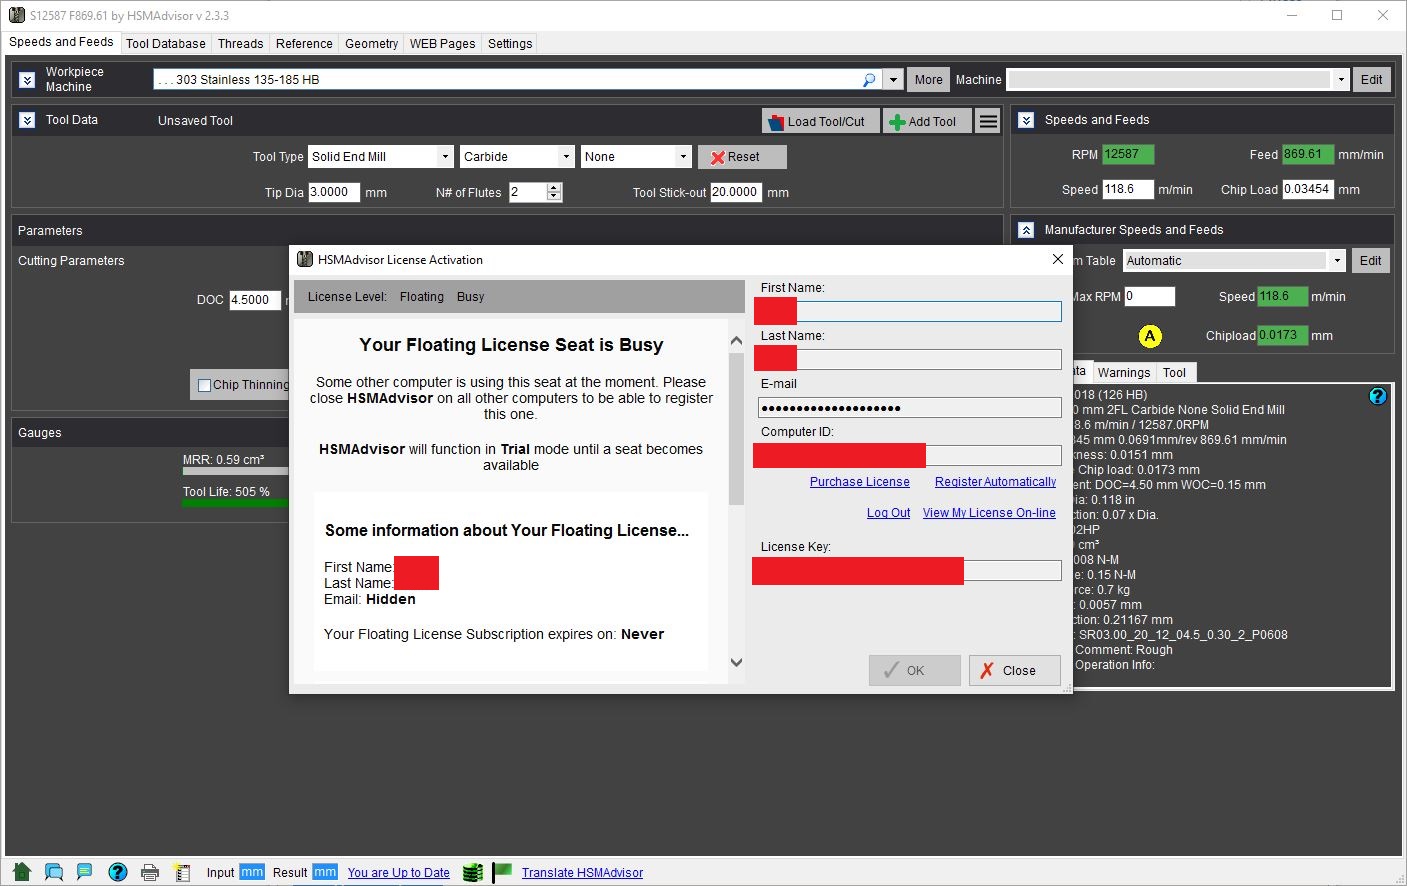
Task: Toggle the Result mm unit button
Action: tap(325, 872)
